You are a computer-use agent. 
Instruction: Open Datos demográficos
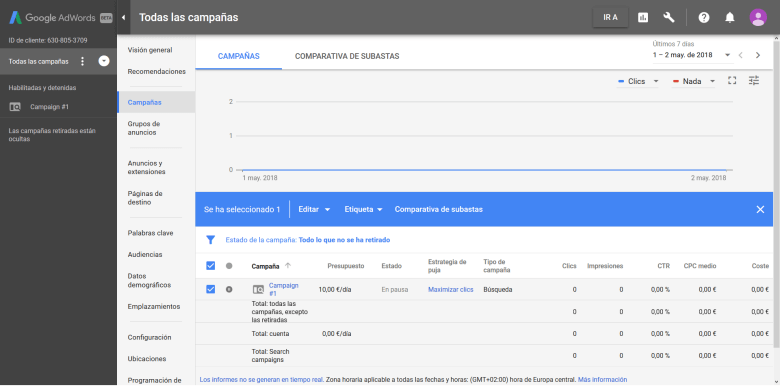pos(149,281)
